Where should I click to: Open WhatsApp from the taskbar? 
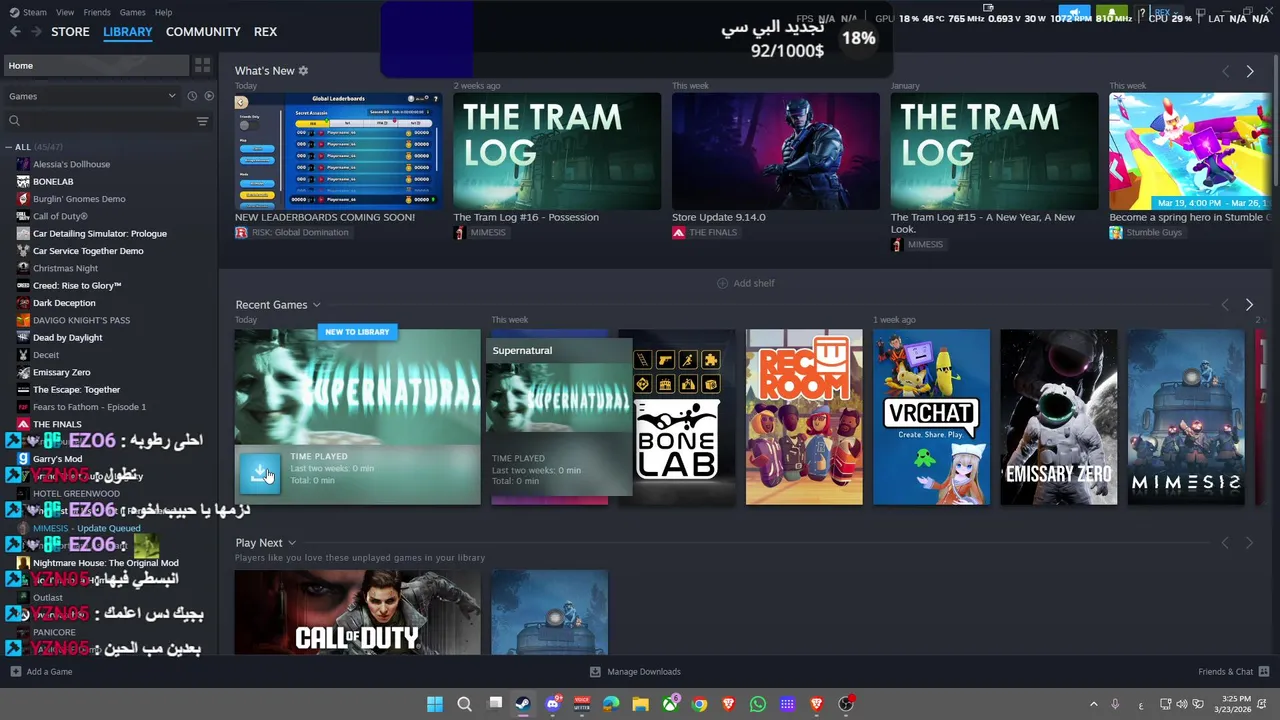(758, 704)
